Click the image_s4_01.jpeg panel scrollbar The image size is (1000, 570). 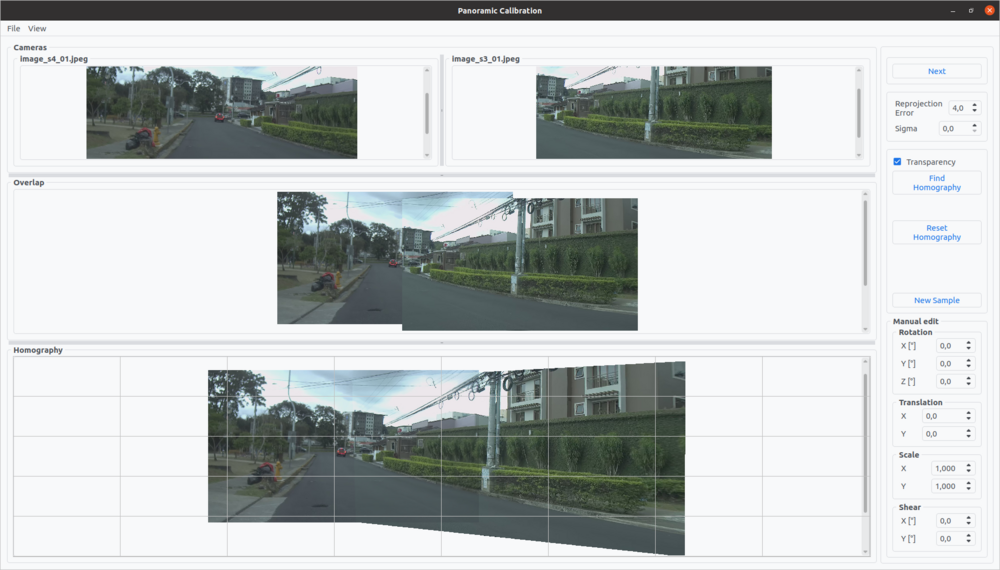pos(427,113)
